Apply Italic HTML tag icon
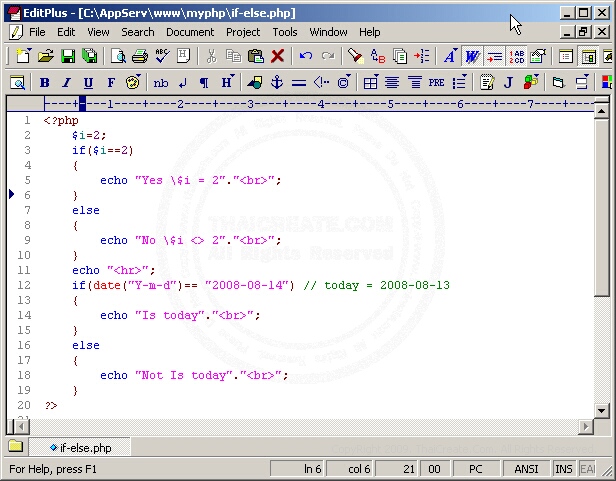The height and width of the screenshot is (481, 616). pyautogui.click(x=67, y=83)
